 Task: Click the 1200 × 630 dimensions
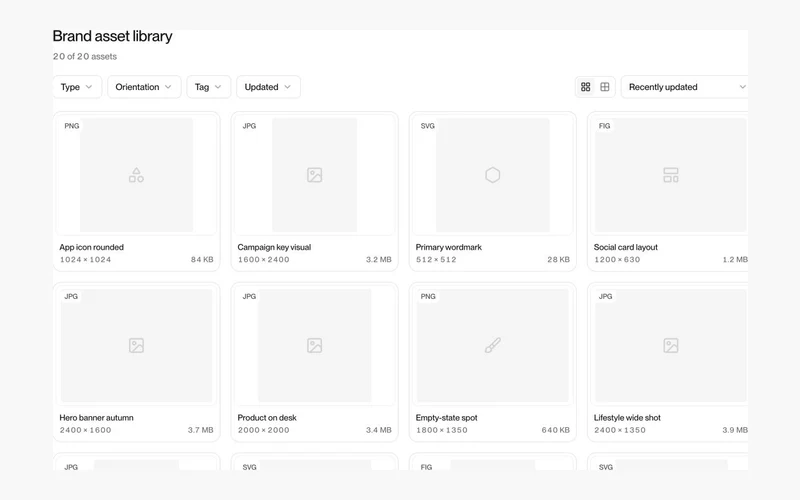[x=617, y=260]
